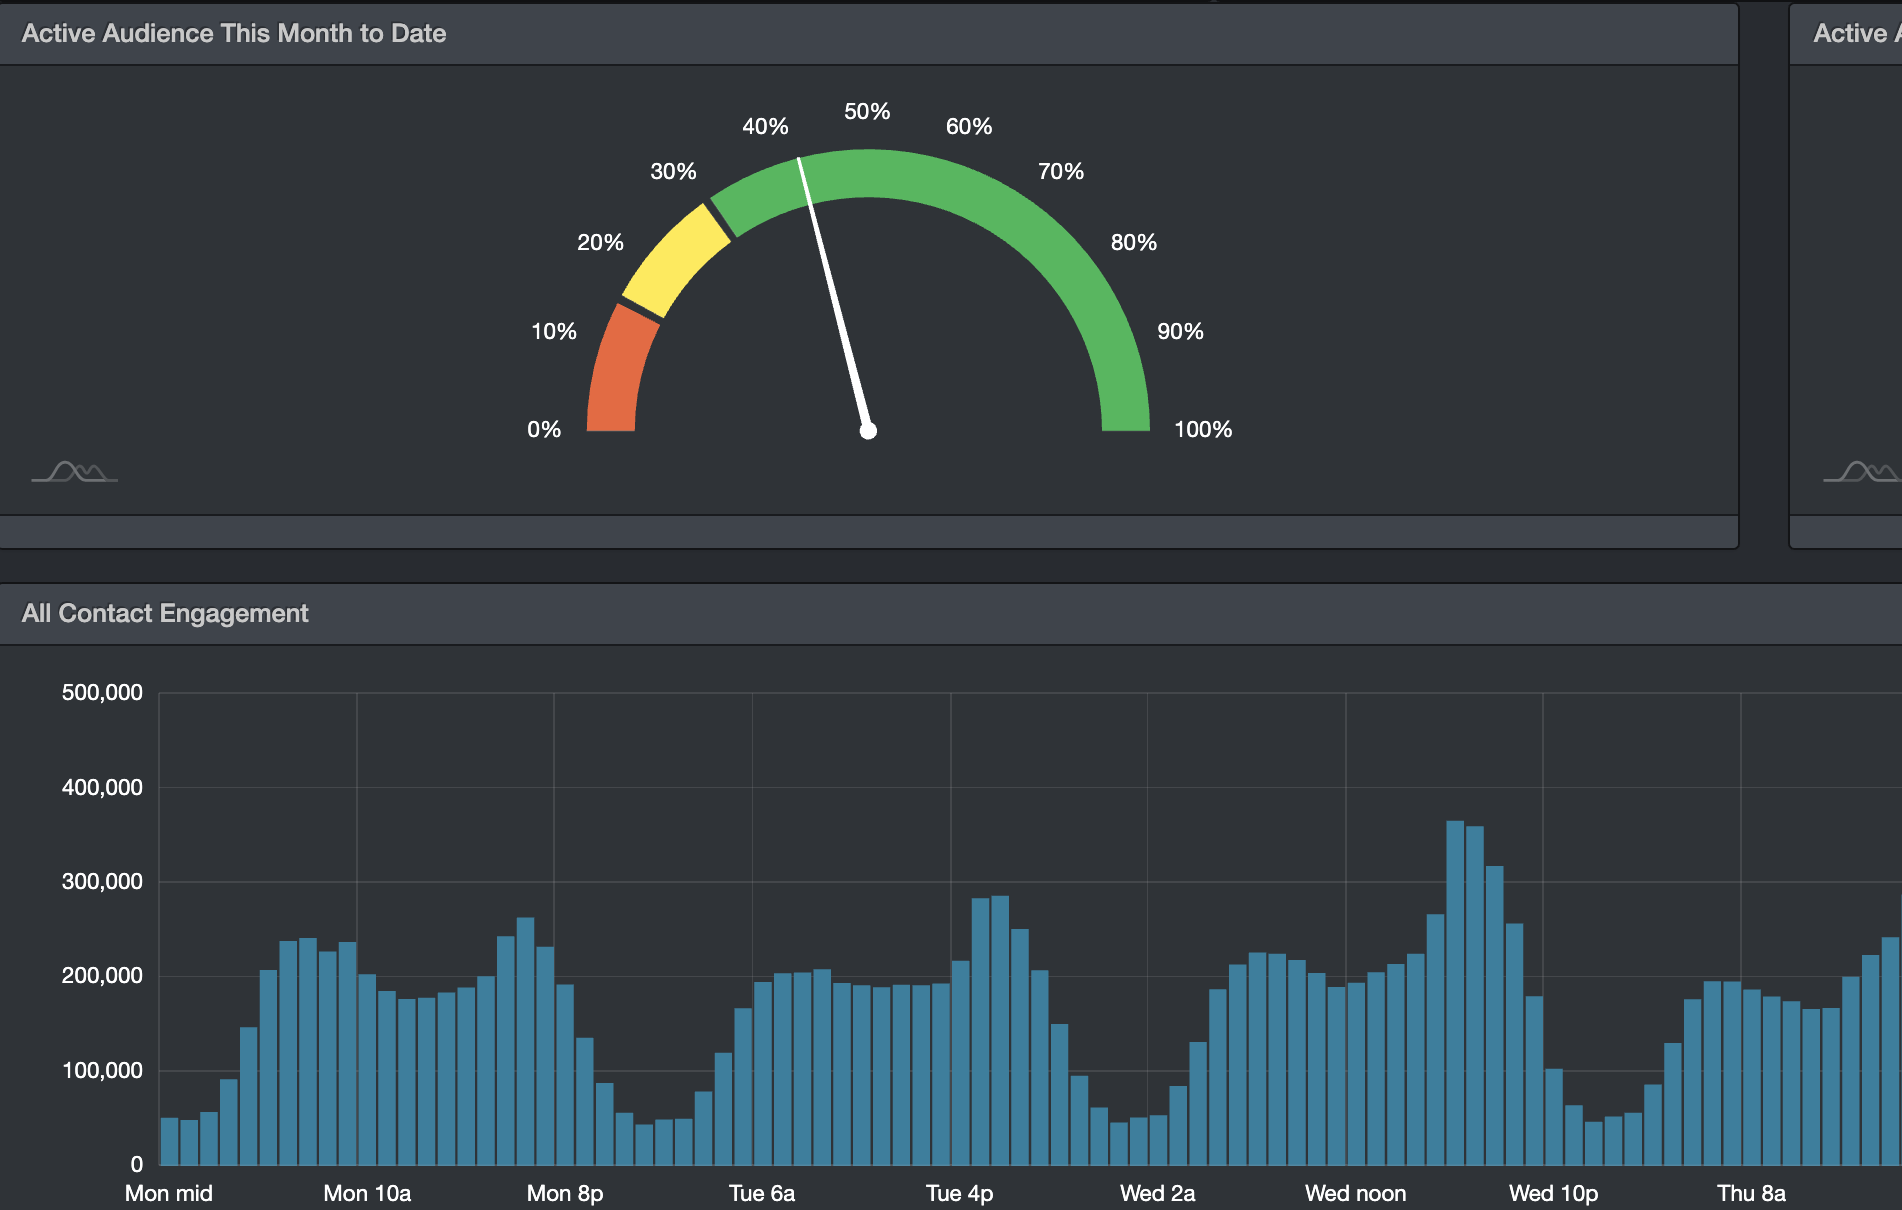Click the 0% gauge label
This screenshot has height=1210, width=1902.
click(x=544, y=430)
